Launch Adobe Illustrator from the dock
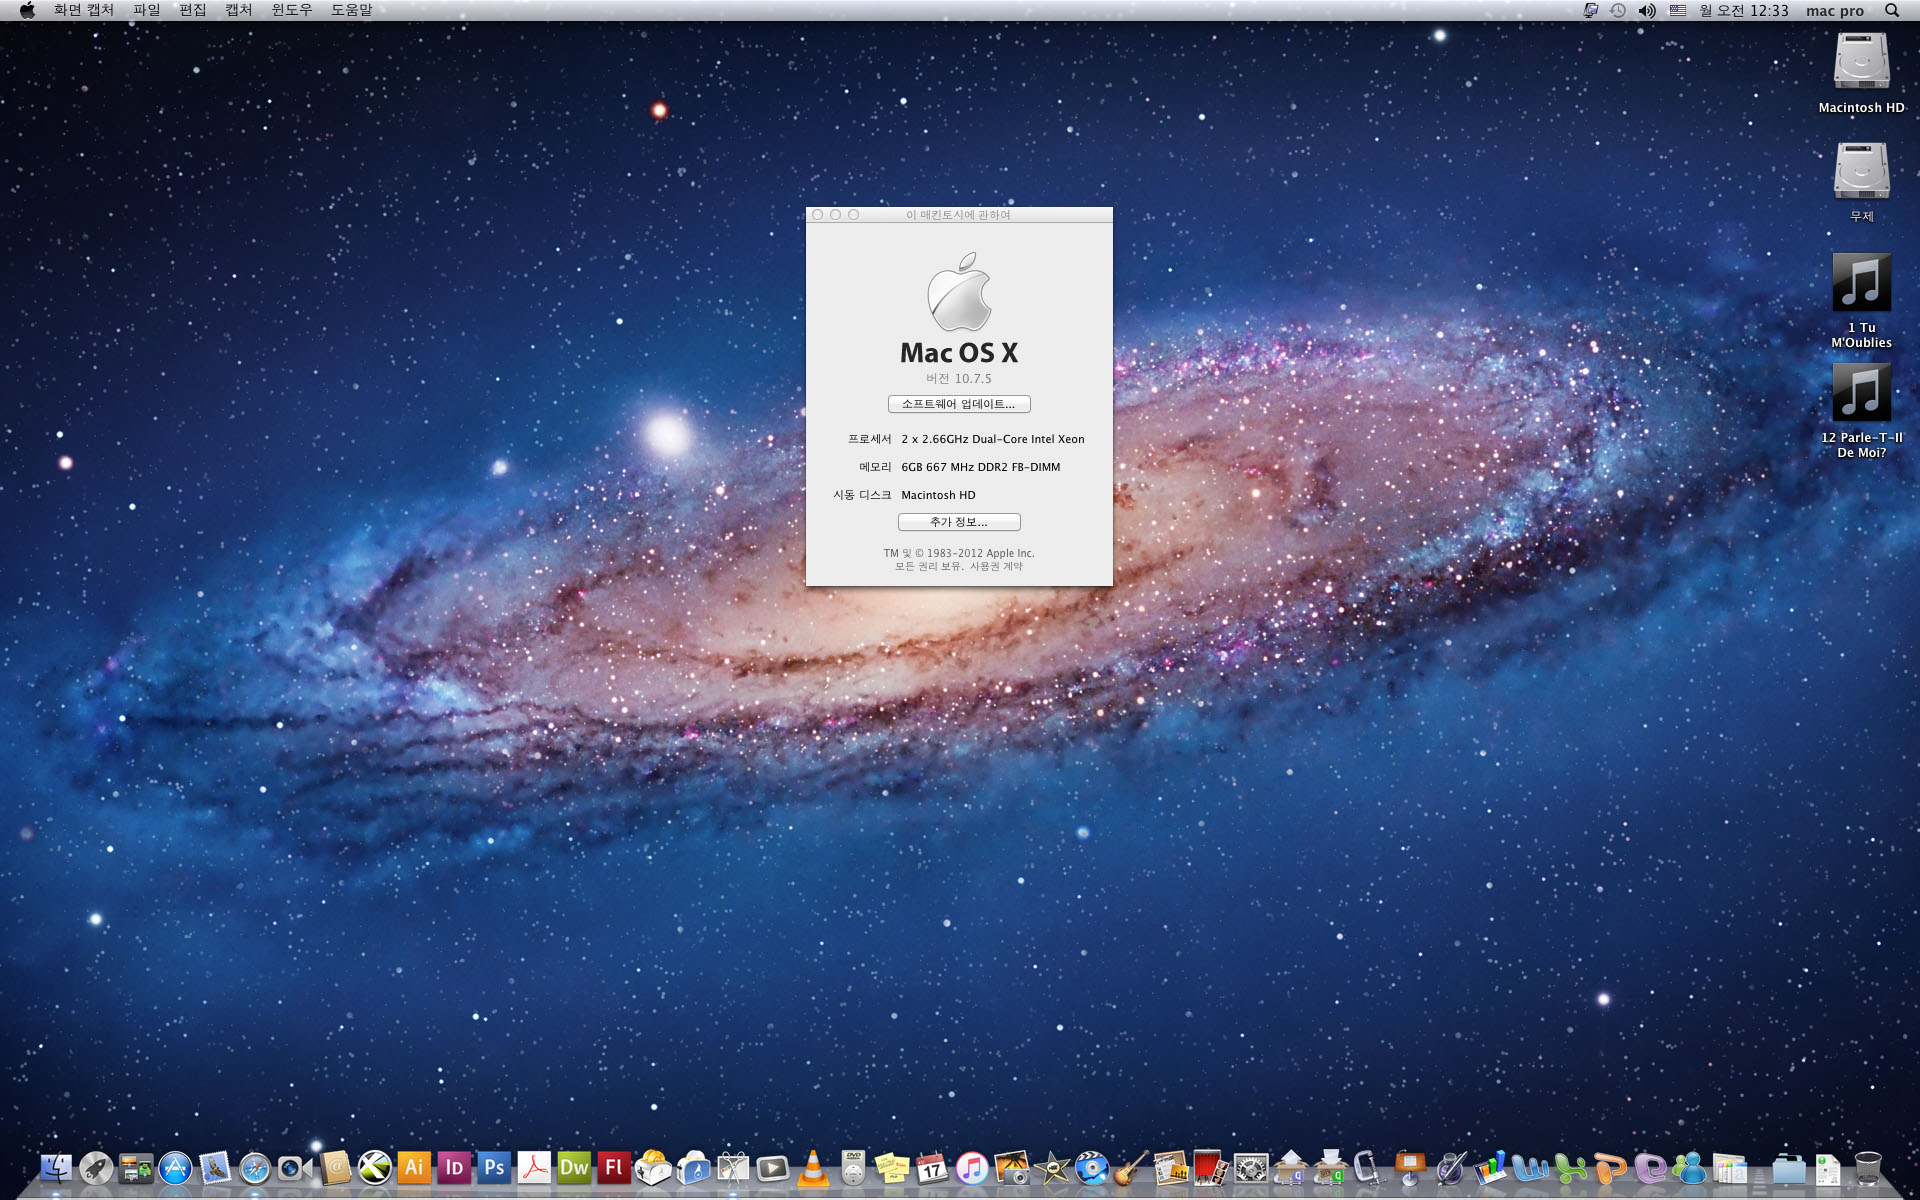1920x1200 pixels. coord(414,1167)
